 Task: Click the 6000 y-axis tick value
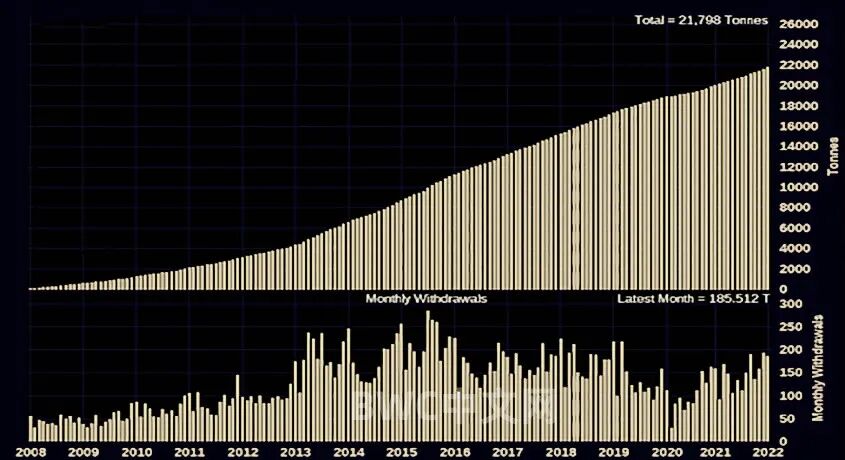[795, 228]
